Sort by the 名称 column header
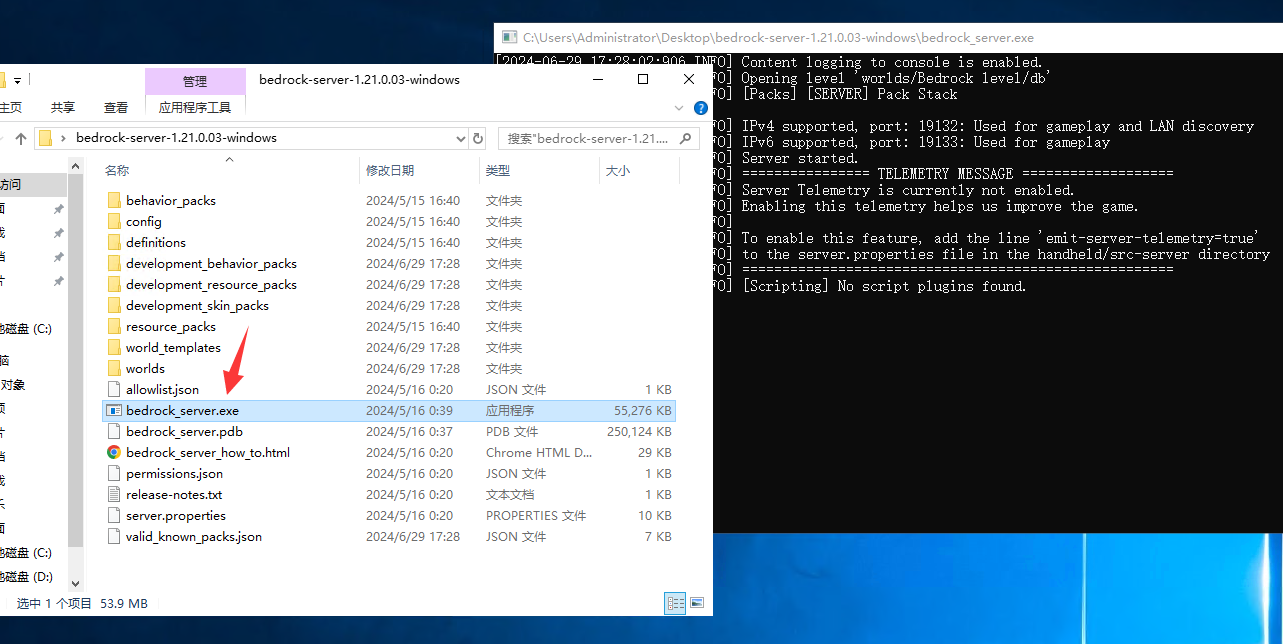 coord(118,171)
